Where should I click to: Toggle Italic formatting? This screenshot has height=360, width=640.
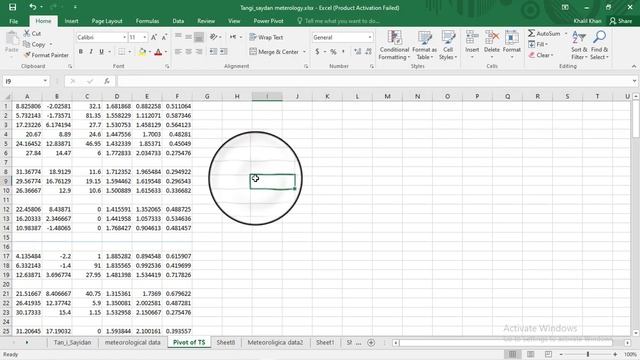[x=91, y=52]
